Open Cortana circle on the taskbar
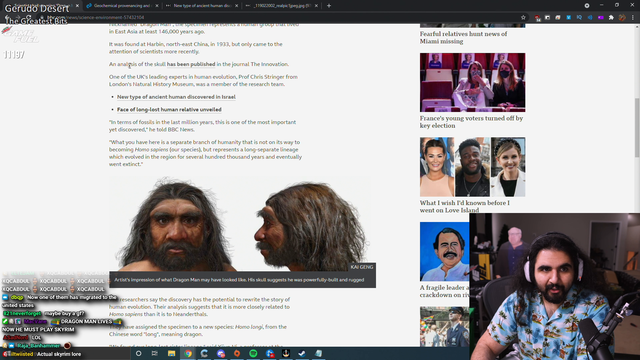 138,353
